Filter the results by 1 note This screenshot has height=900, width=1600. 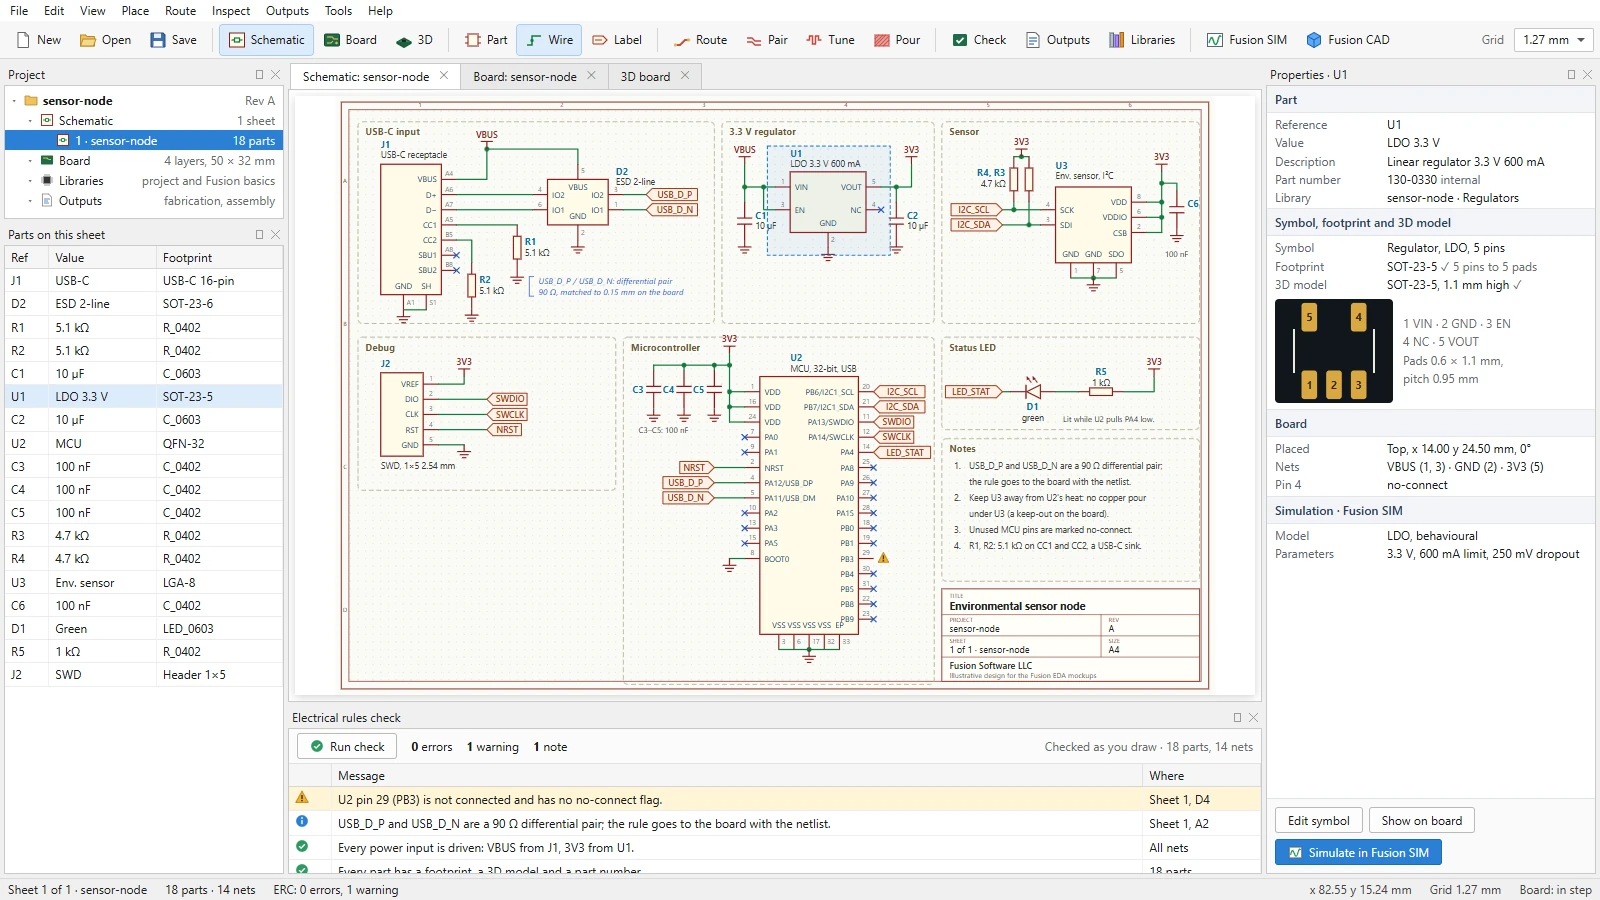click(x=550, y=747)
